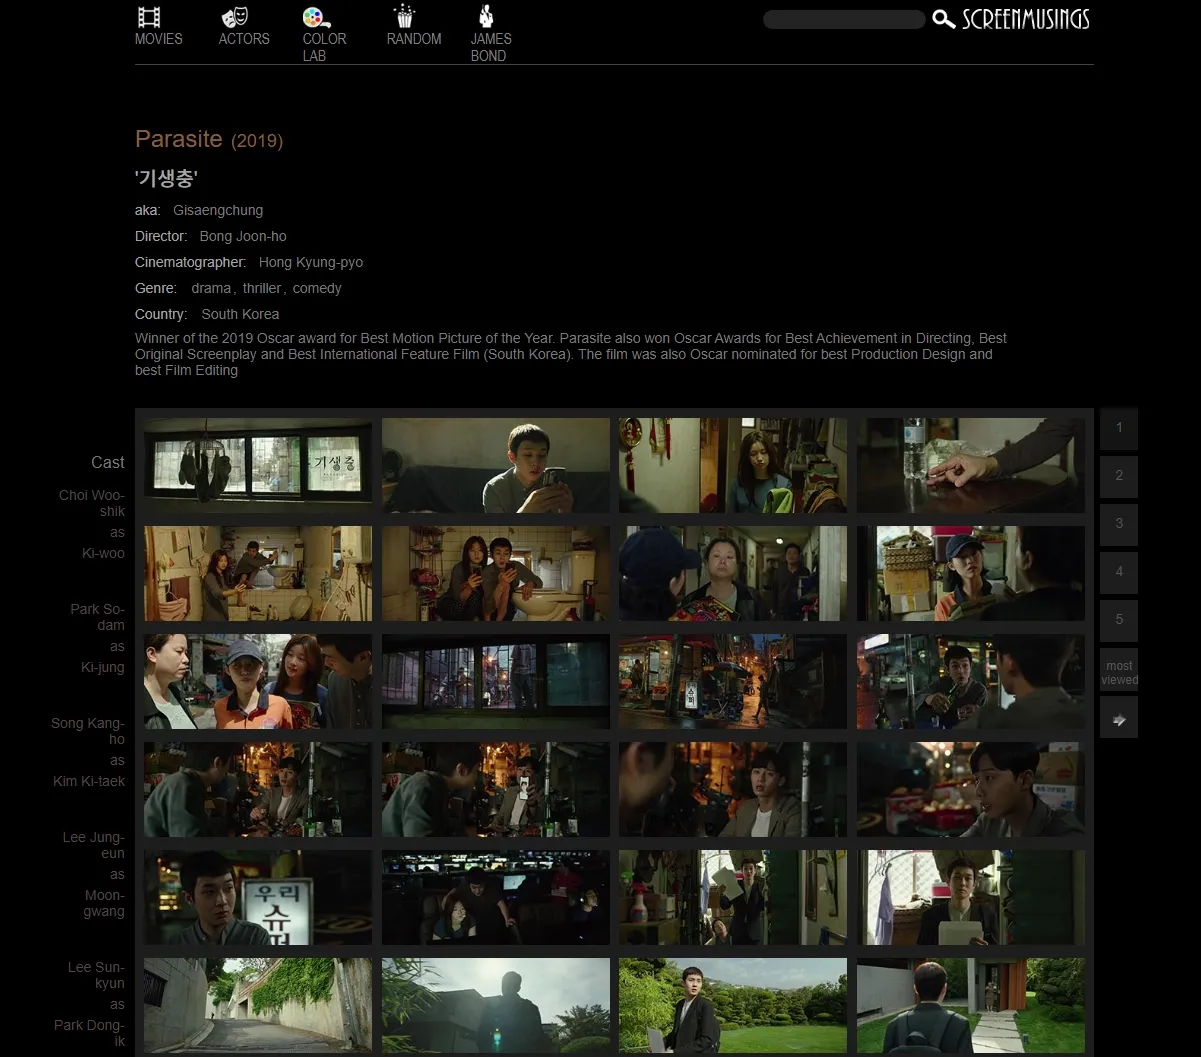
Task: Click the MOVIES menu label
Action: (x=159, y=39)
